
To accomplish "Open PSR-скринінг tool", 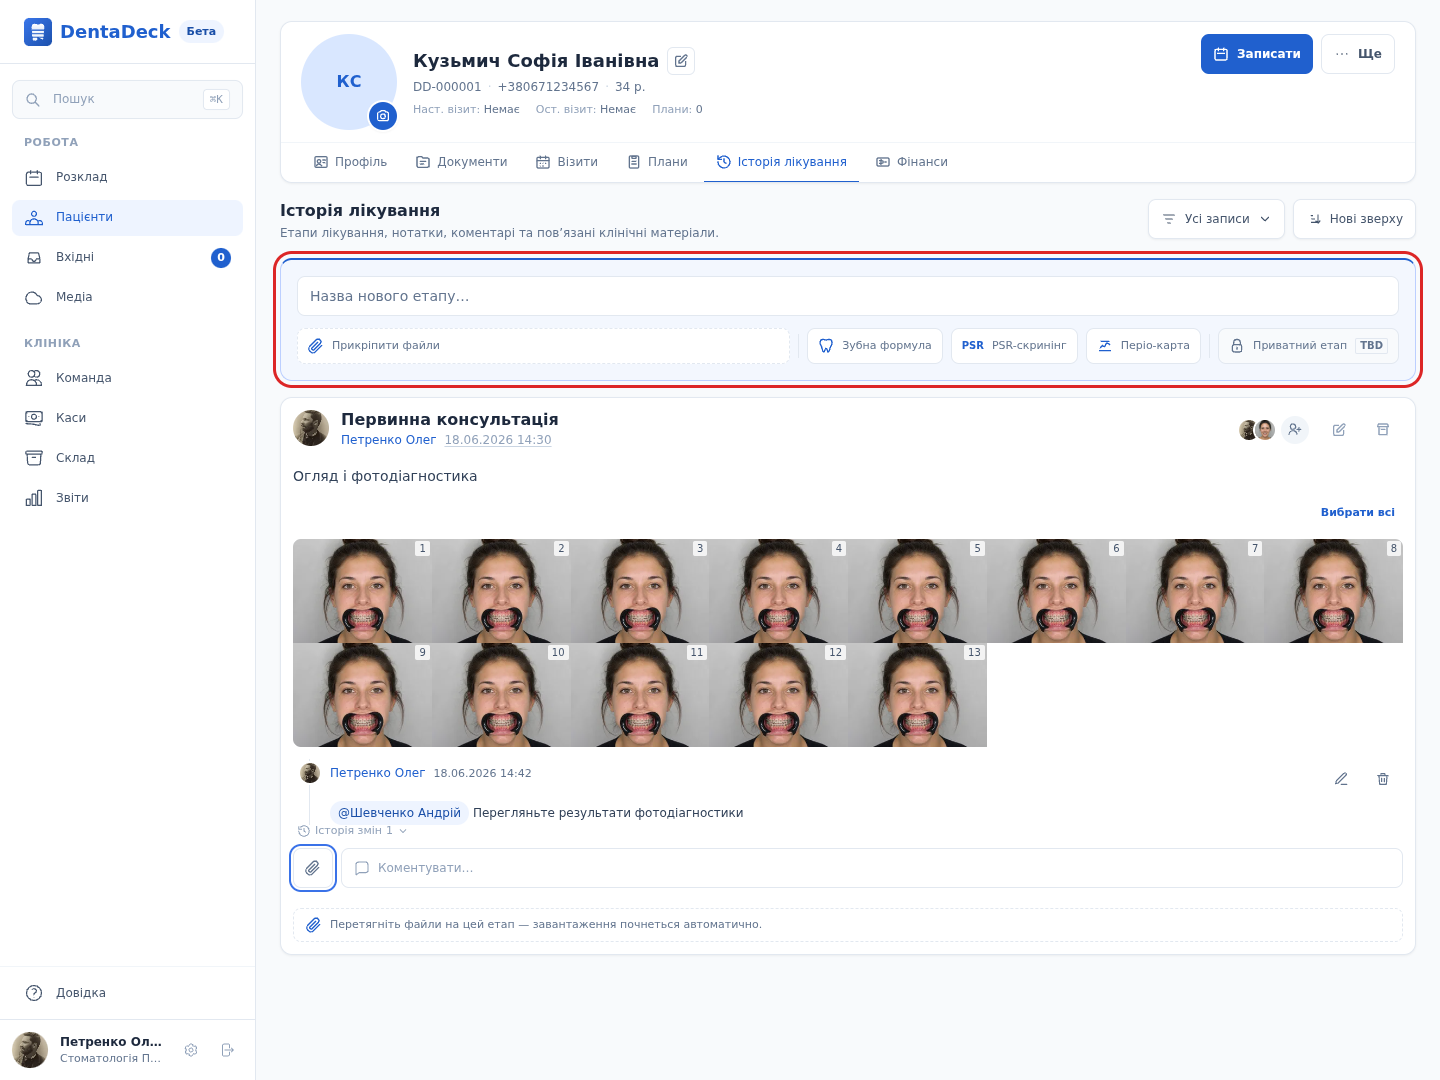I will point(1014,346).
